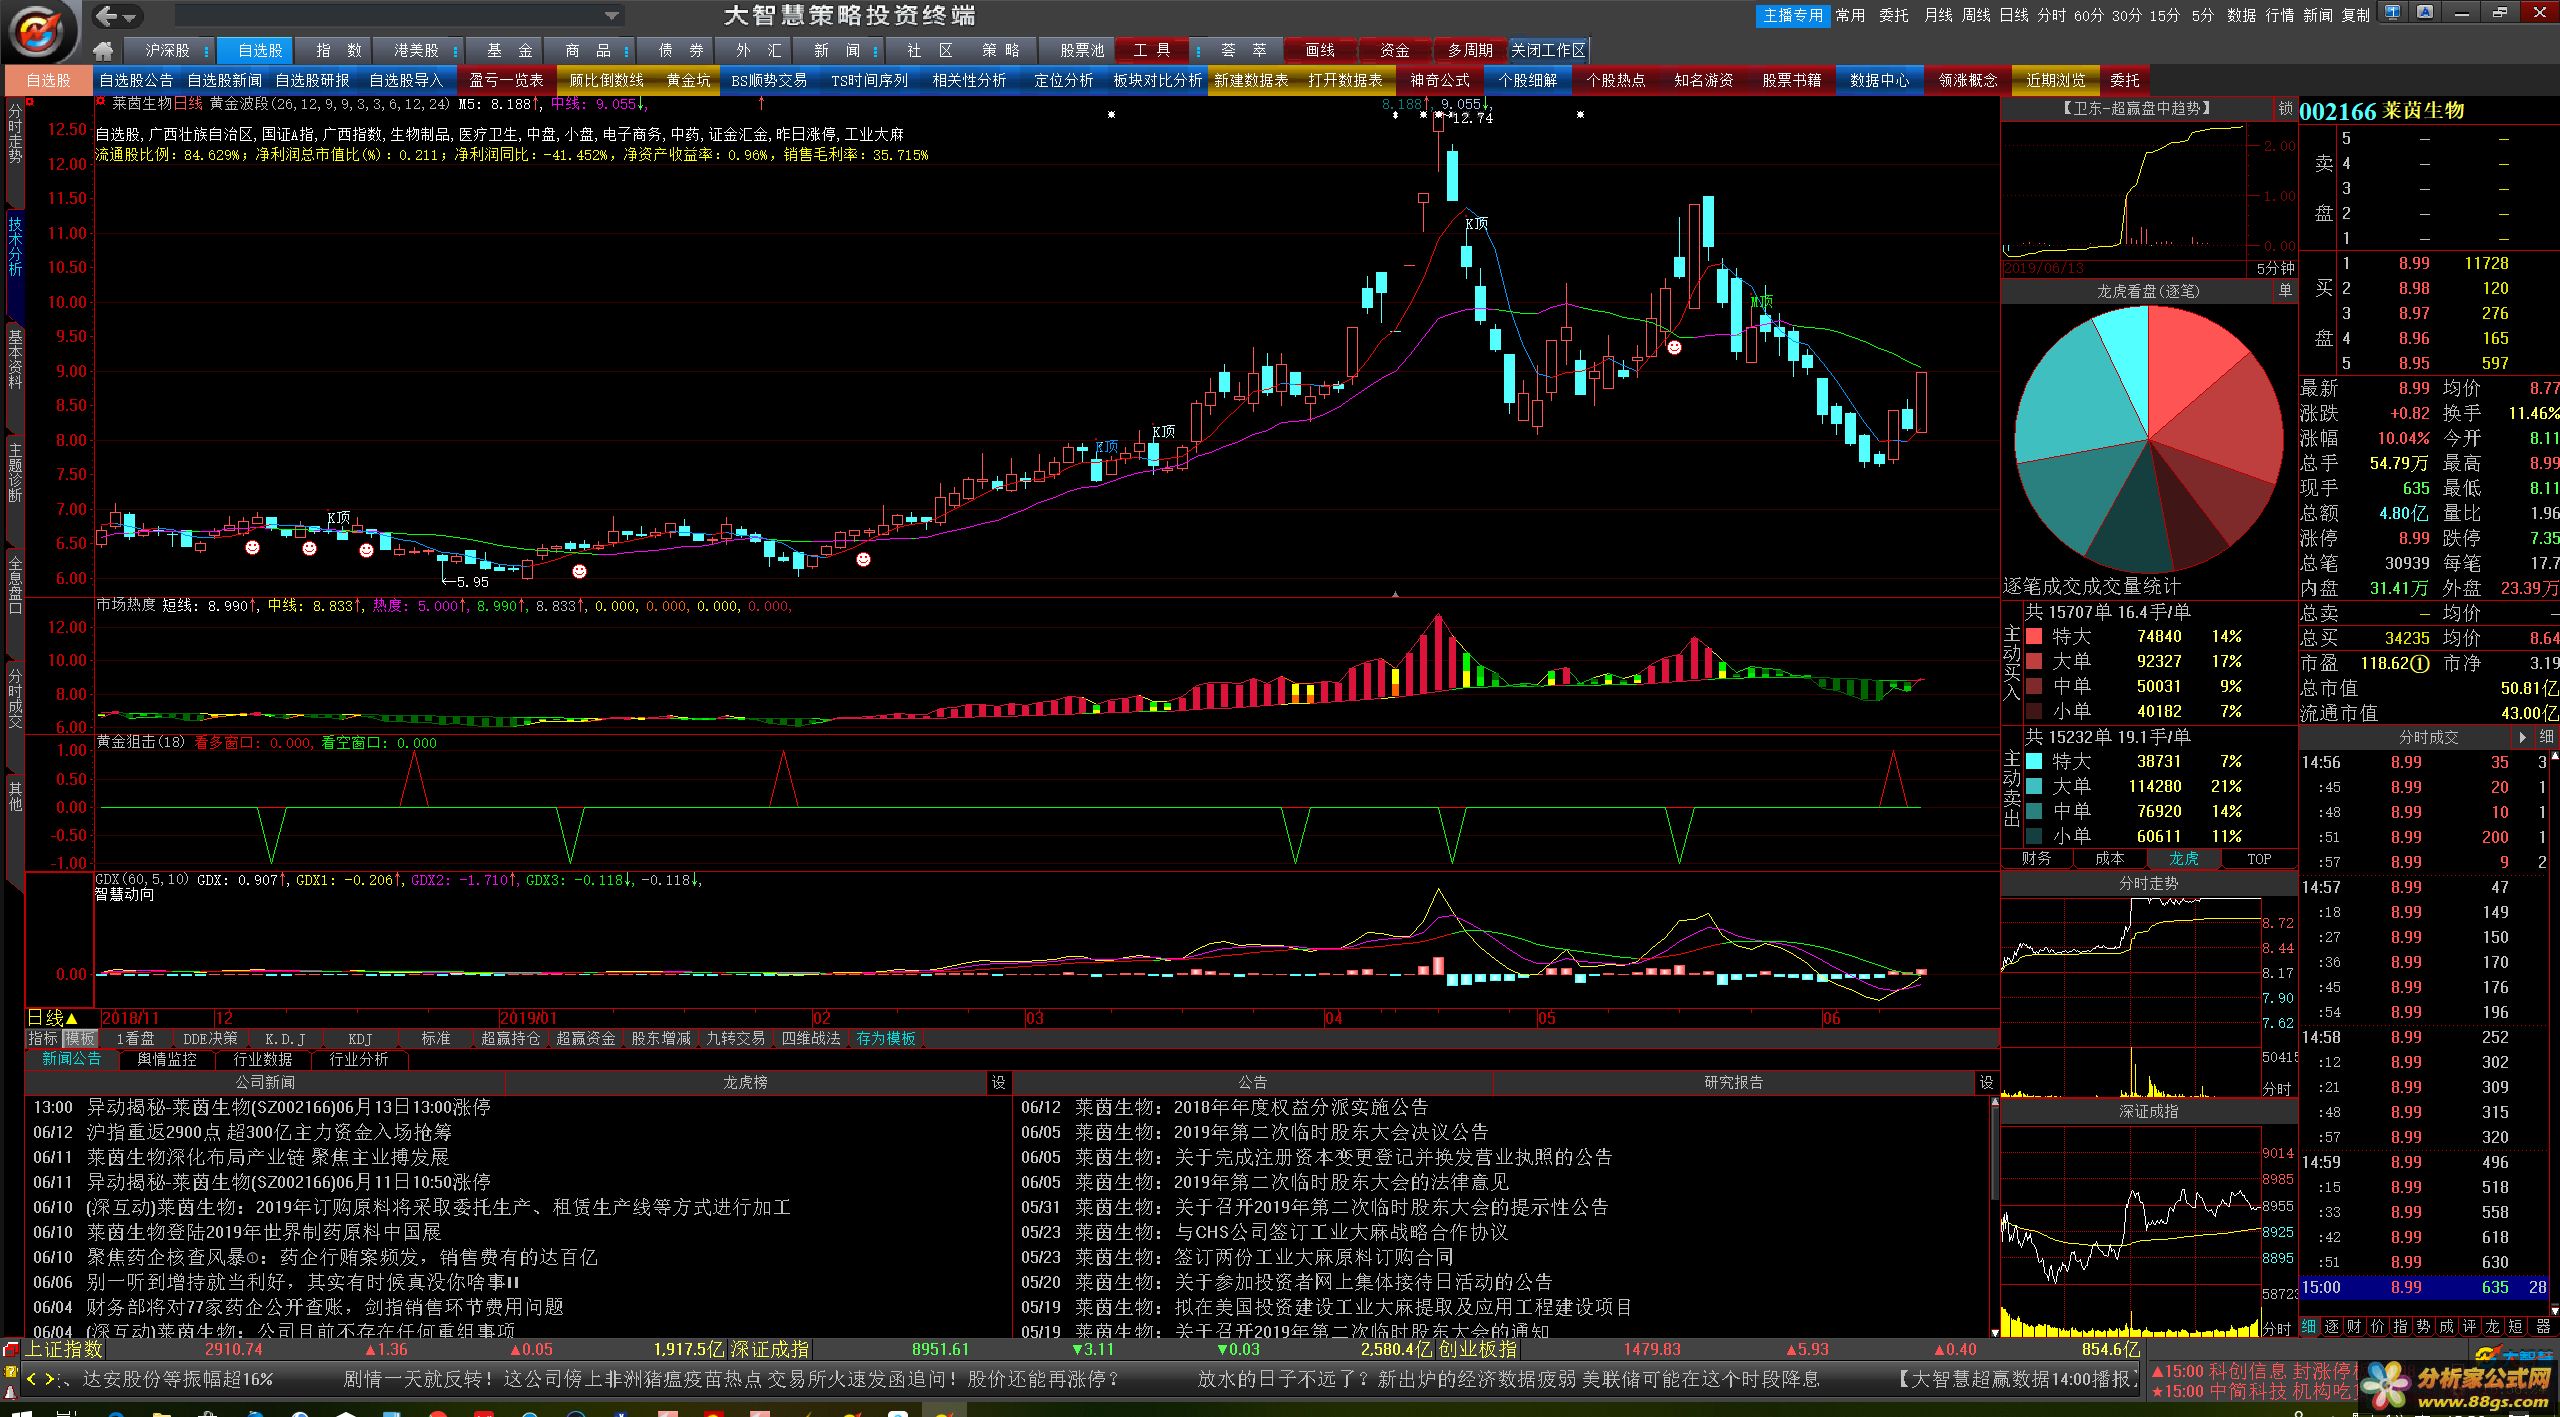Expand the 港美股 submenu dots
Screen dimensions: 2560x1417
click(455, 51)
